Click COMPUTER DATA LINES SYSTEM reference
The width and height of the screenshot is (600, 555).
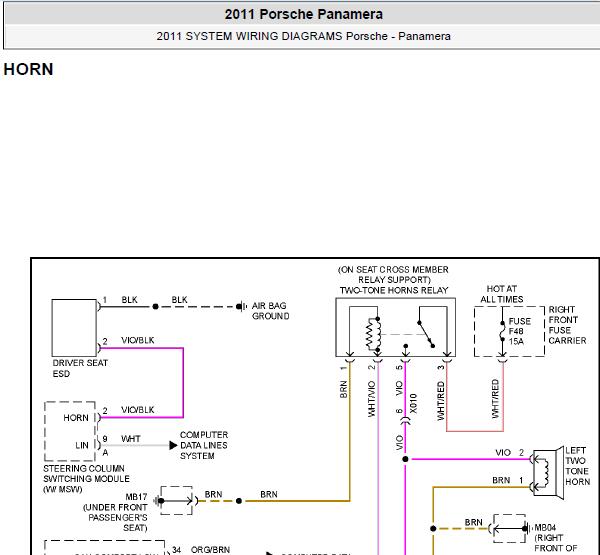pyautogui.click(x=204, y=446)
